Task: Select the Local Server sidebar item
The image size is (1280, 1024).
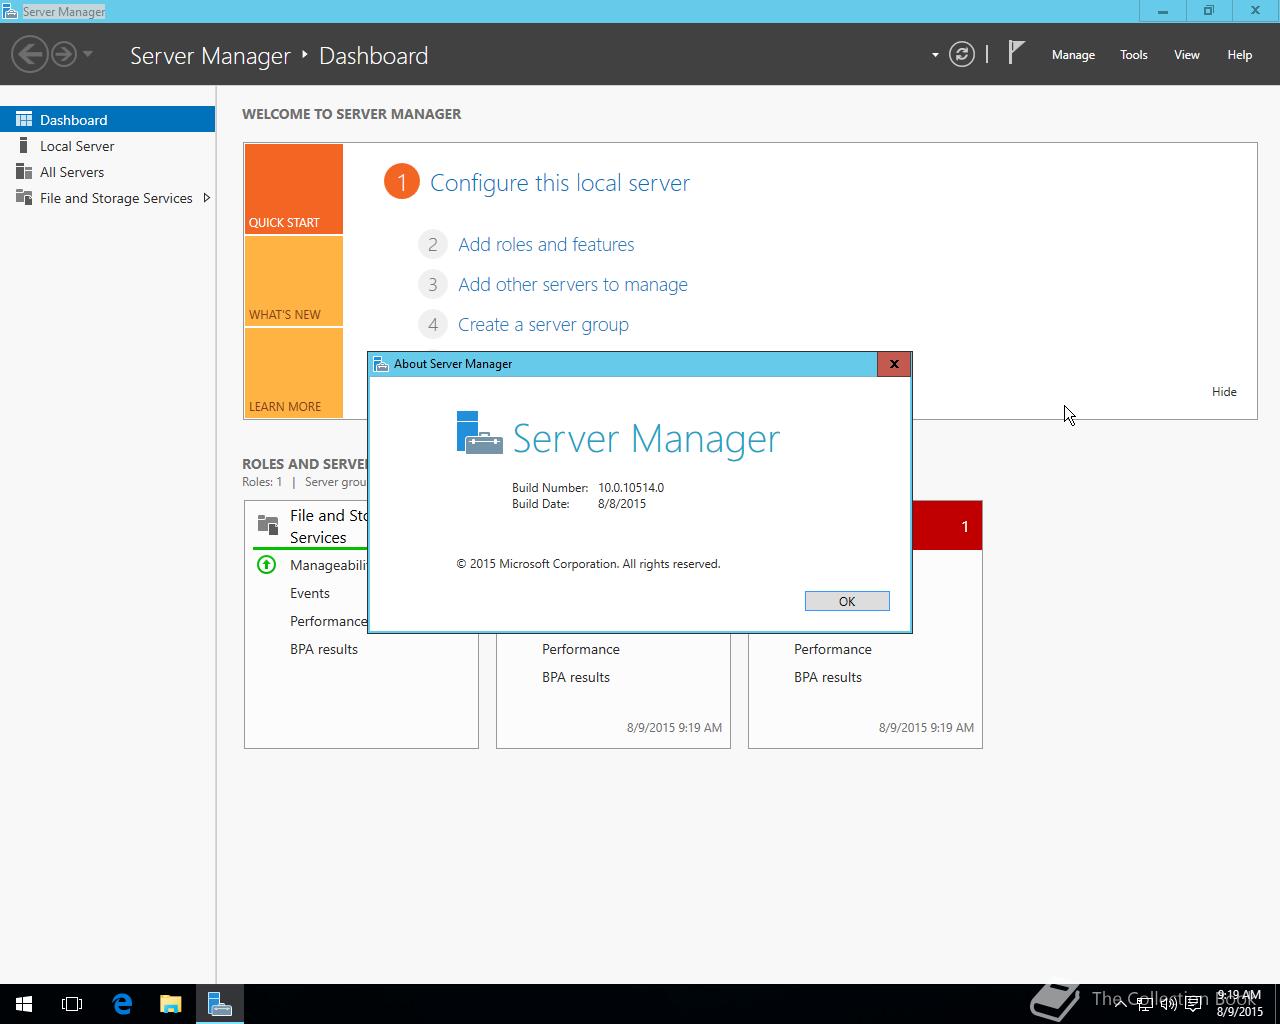Action: click(77, 146)
